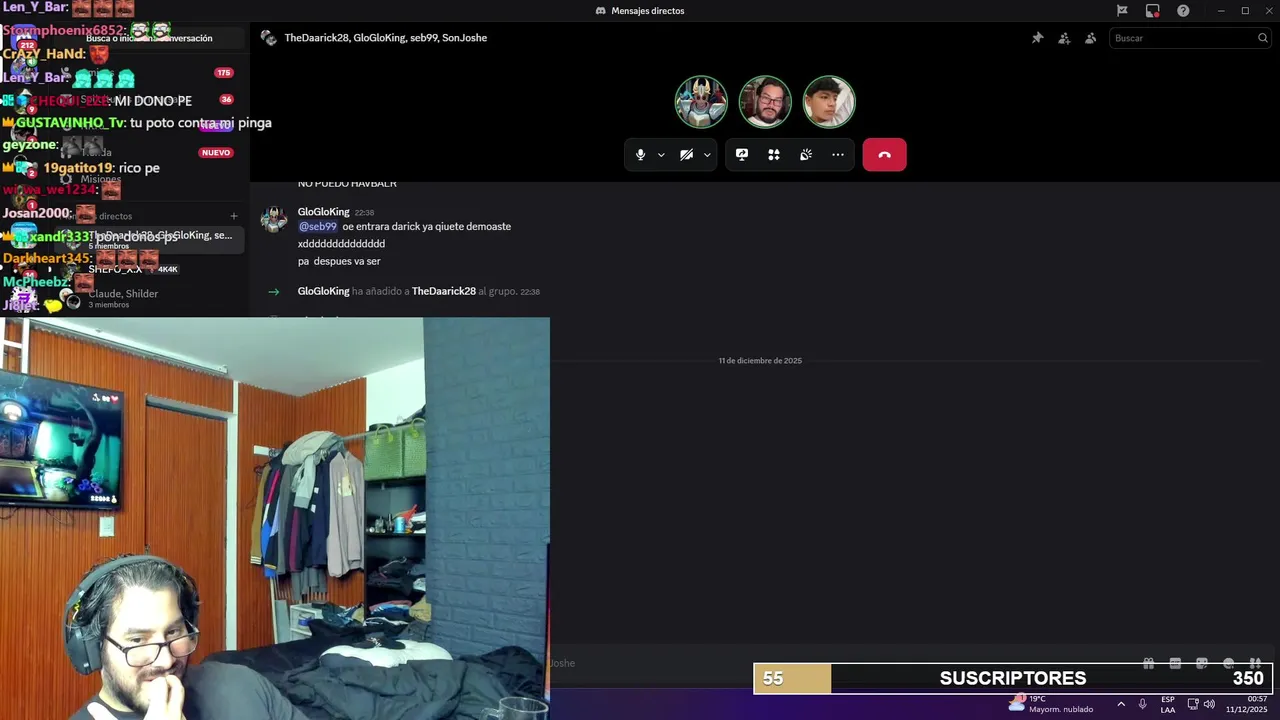Expand hidden system tray icons chevron

point(1121,704)
